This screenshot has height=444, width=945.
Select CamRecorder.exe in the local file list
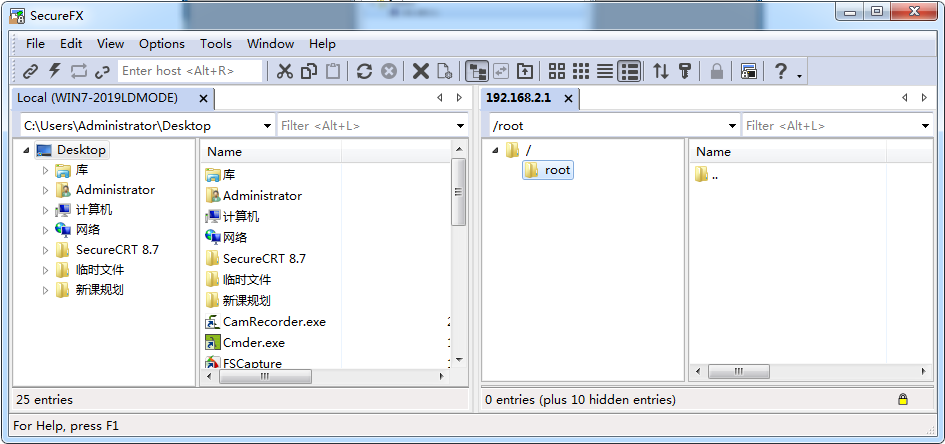(x=265, y=322)
